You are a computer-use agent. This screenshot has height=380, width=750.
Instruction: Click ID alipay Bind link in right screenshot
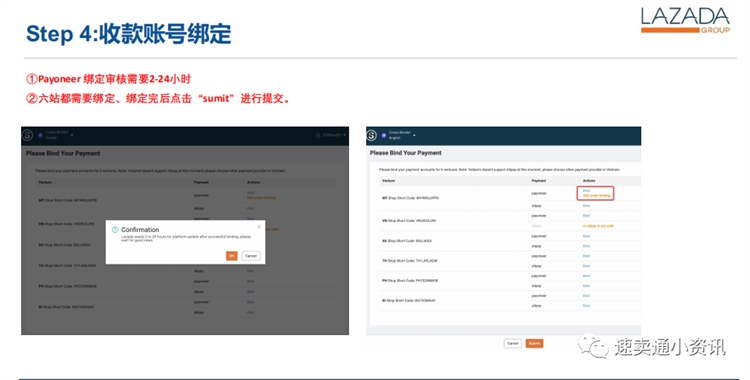[586, 306]
